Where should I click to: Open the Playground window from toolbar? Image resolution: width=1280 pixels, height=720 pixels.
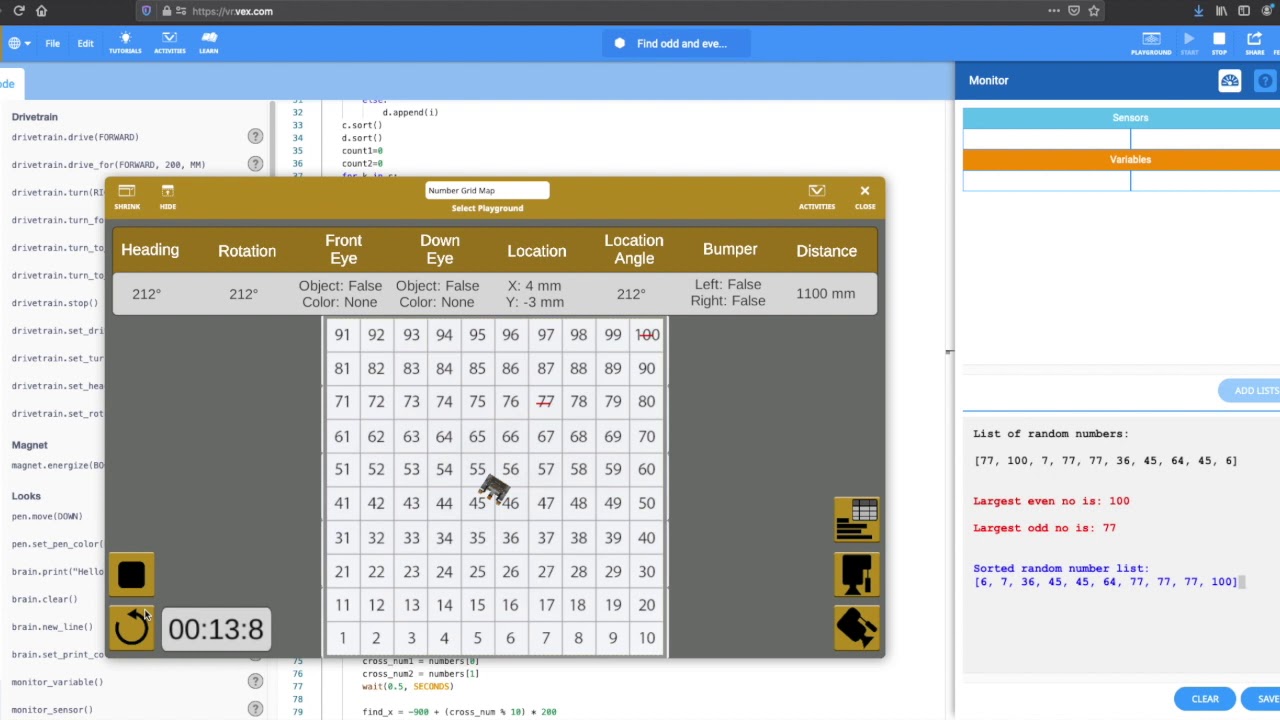coord(1151,43)
